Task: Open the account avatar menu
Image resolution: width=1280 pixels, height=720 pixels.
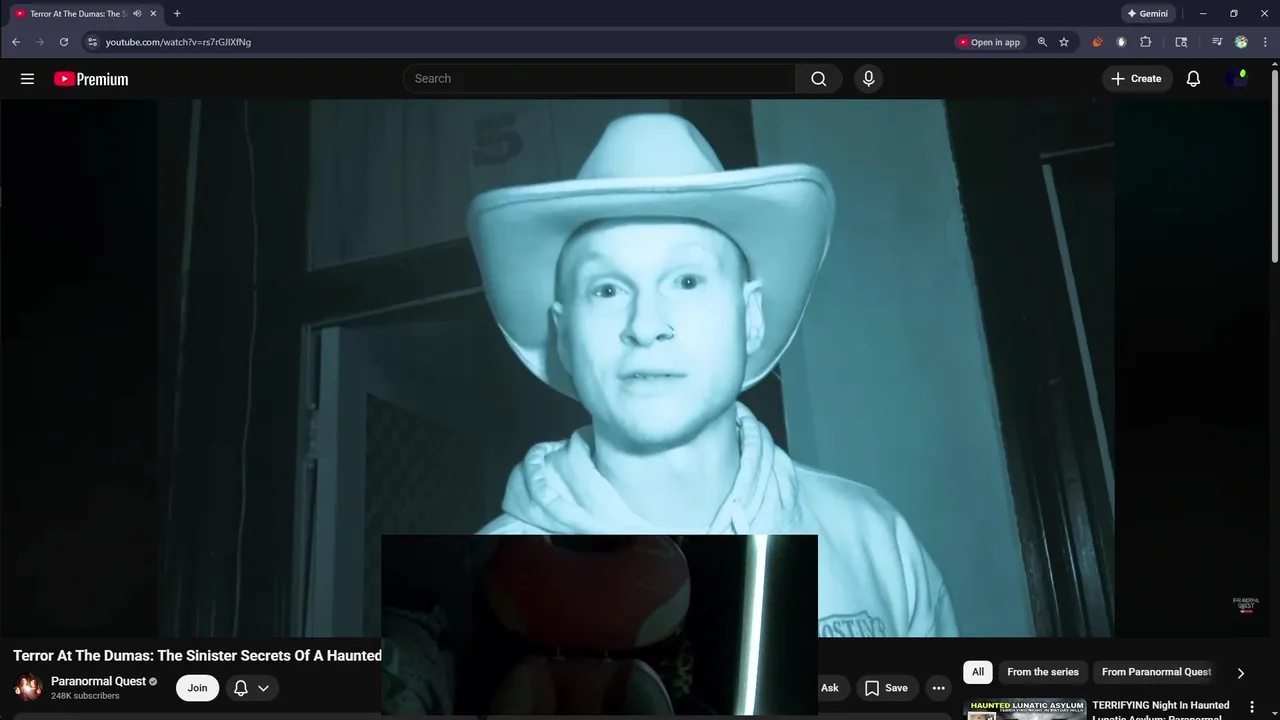Action: pyautogui.click(x=1237, y=79)
